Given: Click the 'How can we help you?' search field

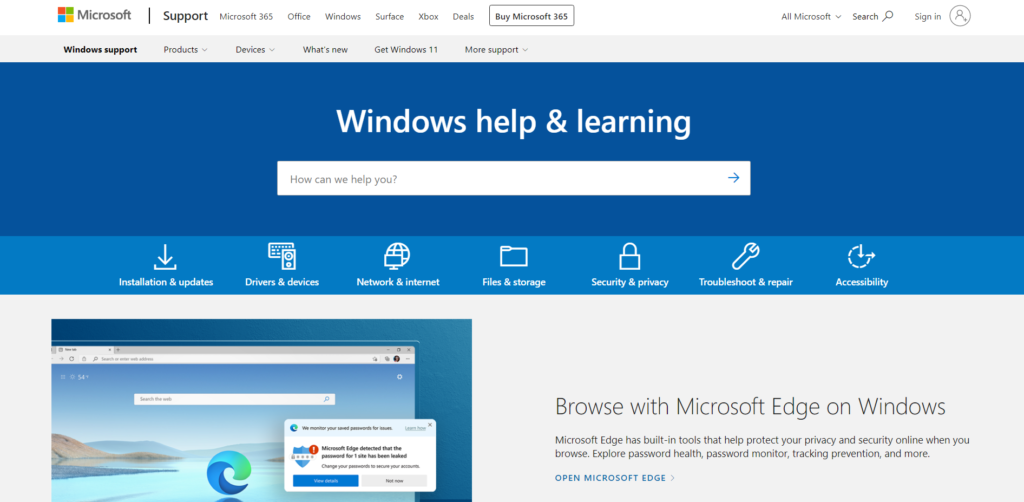Looking at the screenshot, I should coord(500,179).
